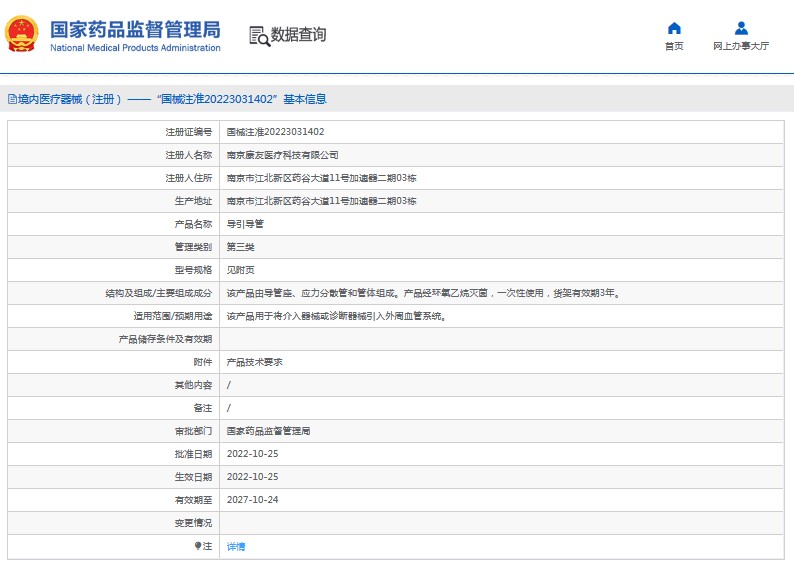The image size is (794, 566).
Task: Open the 首页 home icon
Action: coord(674,28)
